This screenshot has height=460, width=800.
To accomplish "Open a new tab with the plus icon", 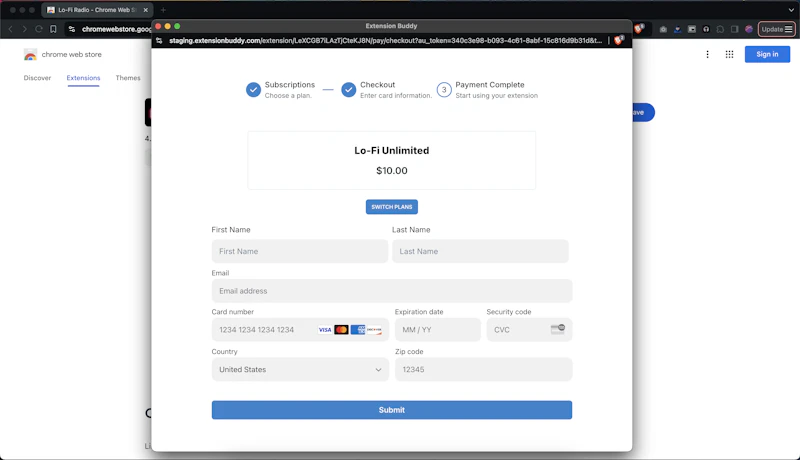I will tap(163, 10).
